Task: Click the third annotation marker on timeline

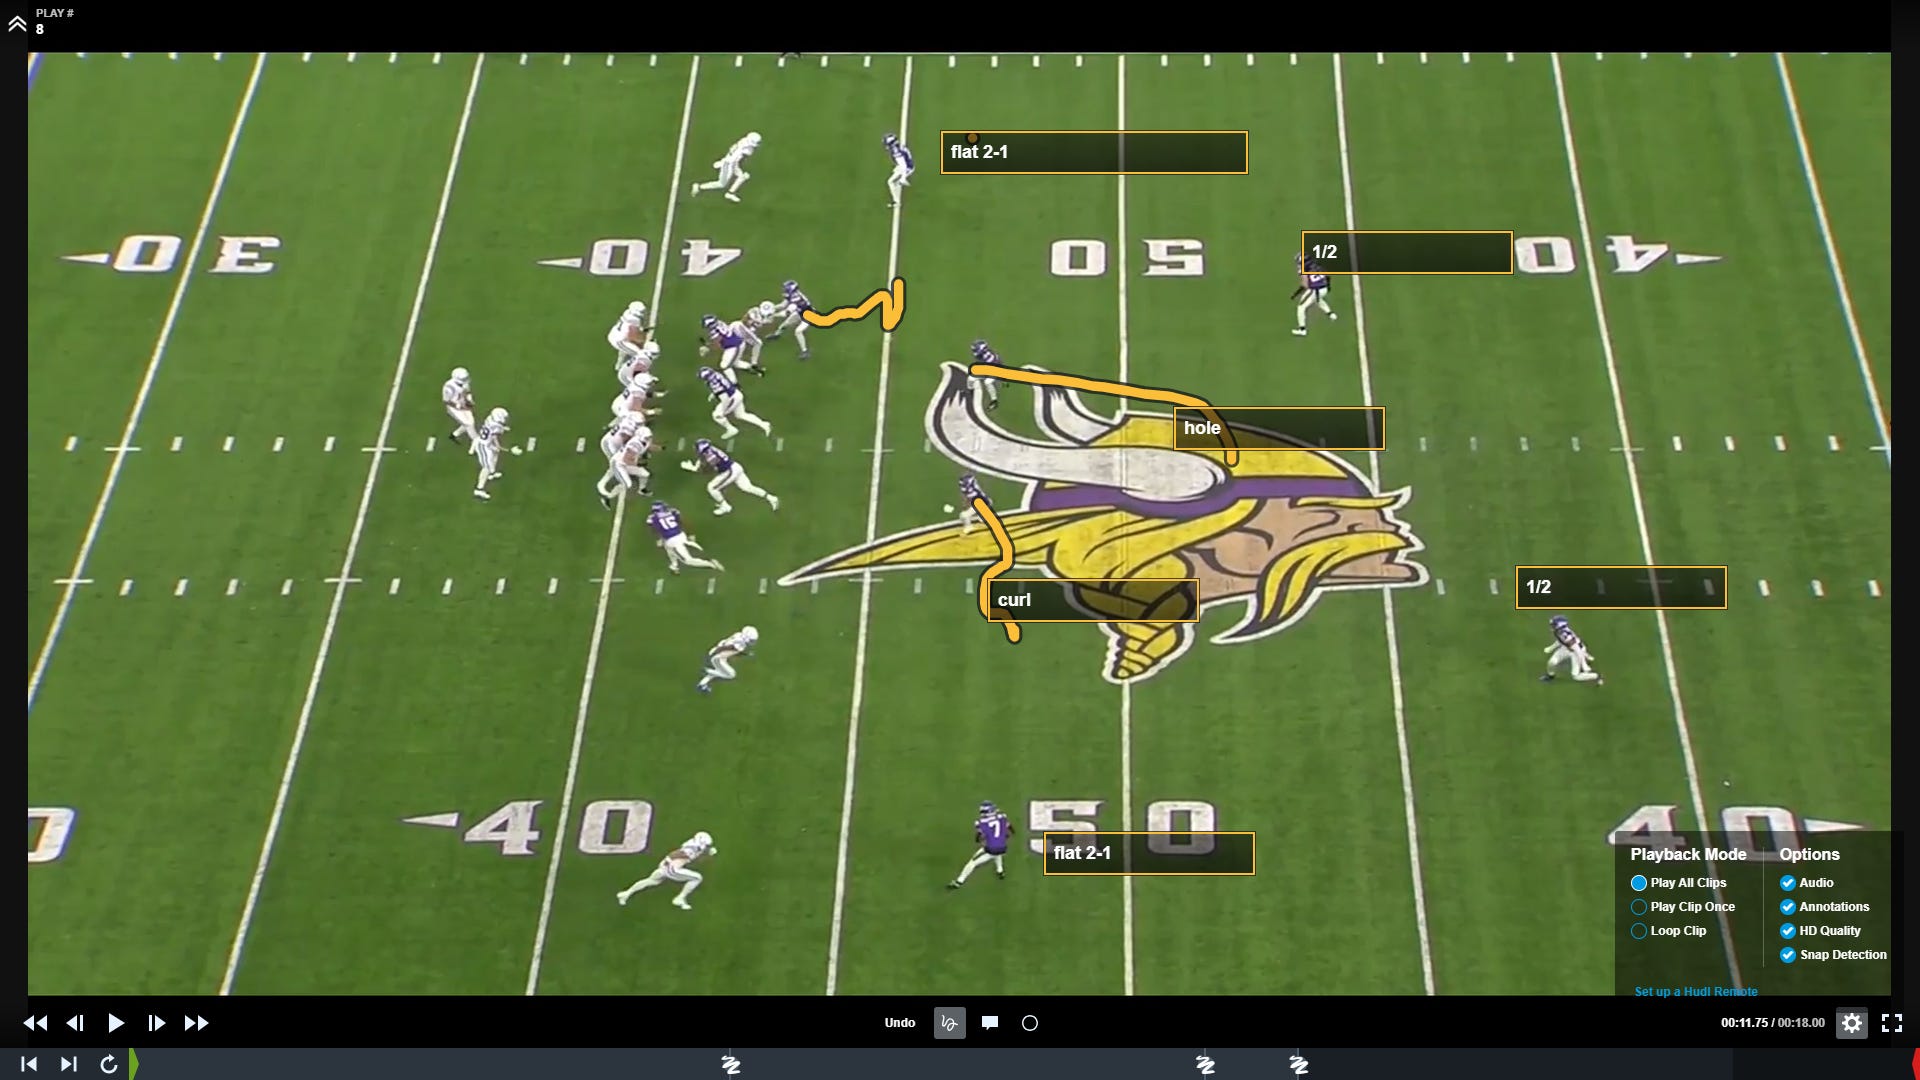Action: (1299, 1065)
